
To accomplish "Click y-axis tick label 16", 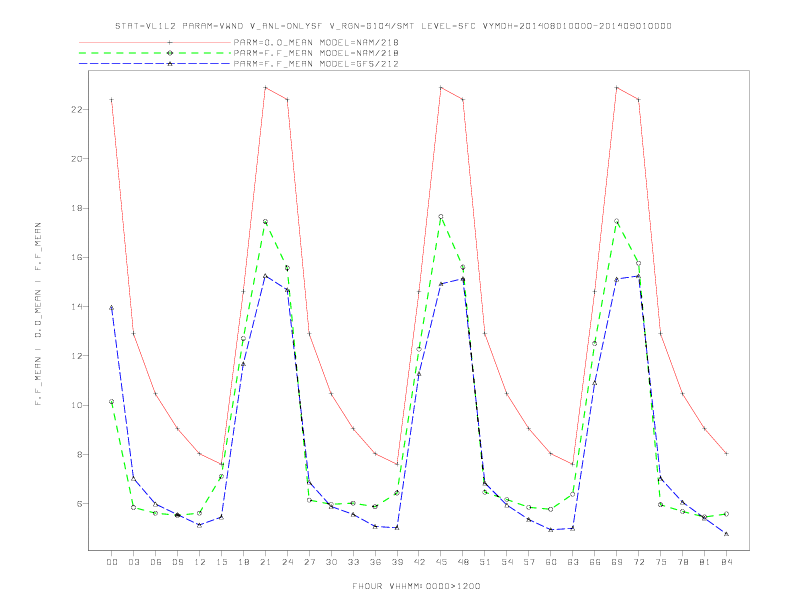I will coord(76,257).
